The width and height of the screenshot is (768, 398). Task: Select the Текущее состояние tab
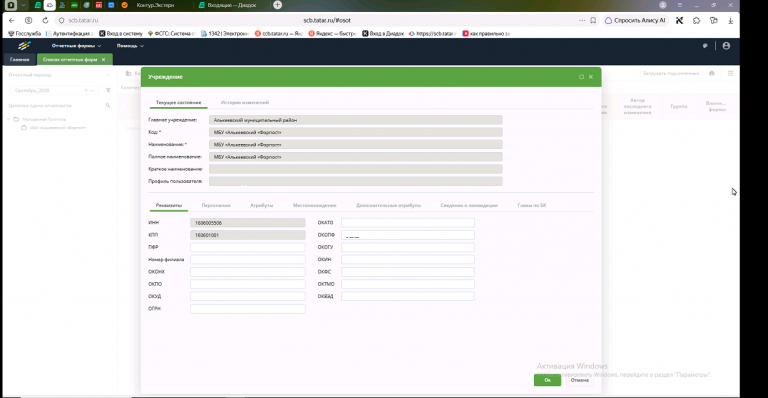[x=178, y=102]
